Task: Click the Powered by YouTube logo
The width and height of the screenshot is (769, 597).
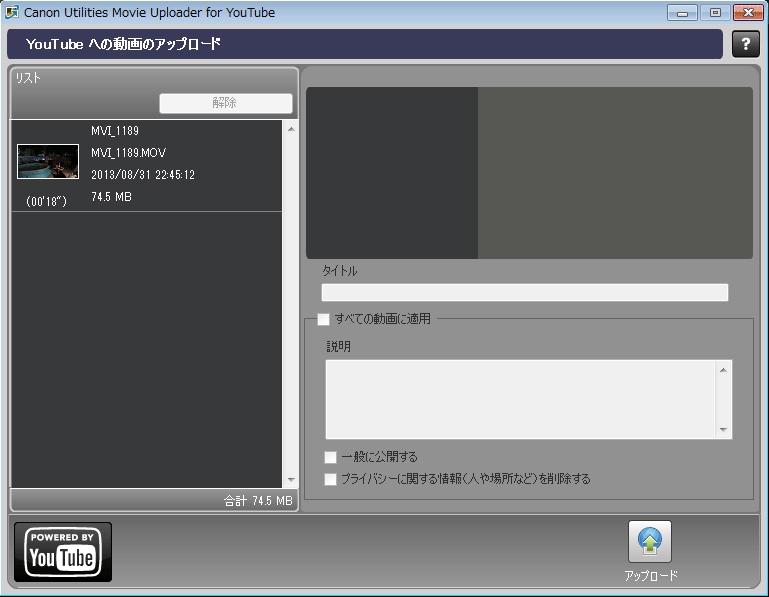Action: (x=63, y=552)
